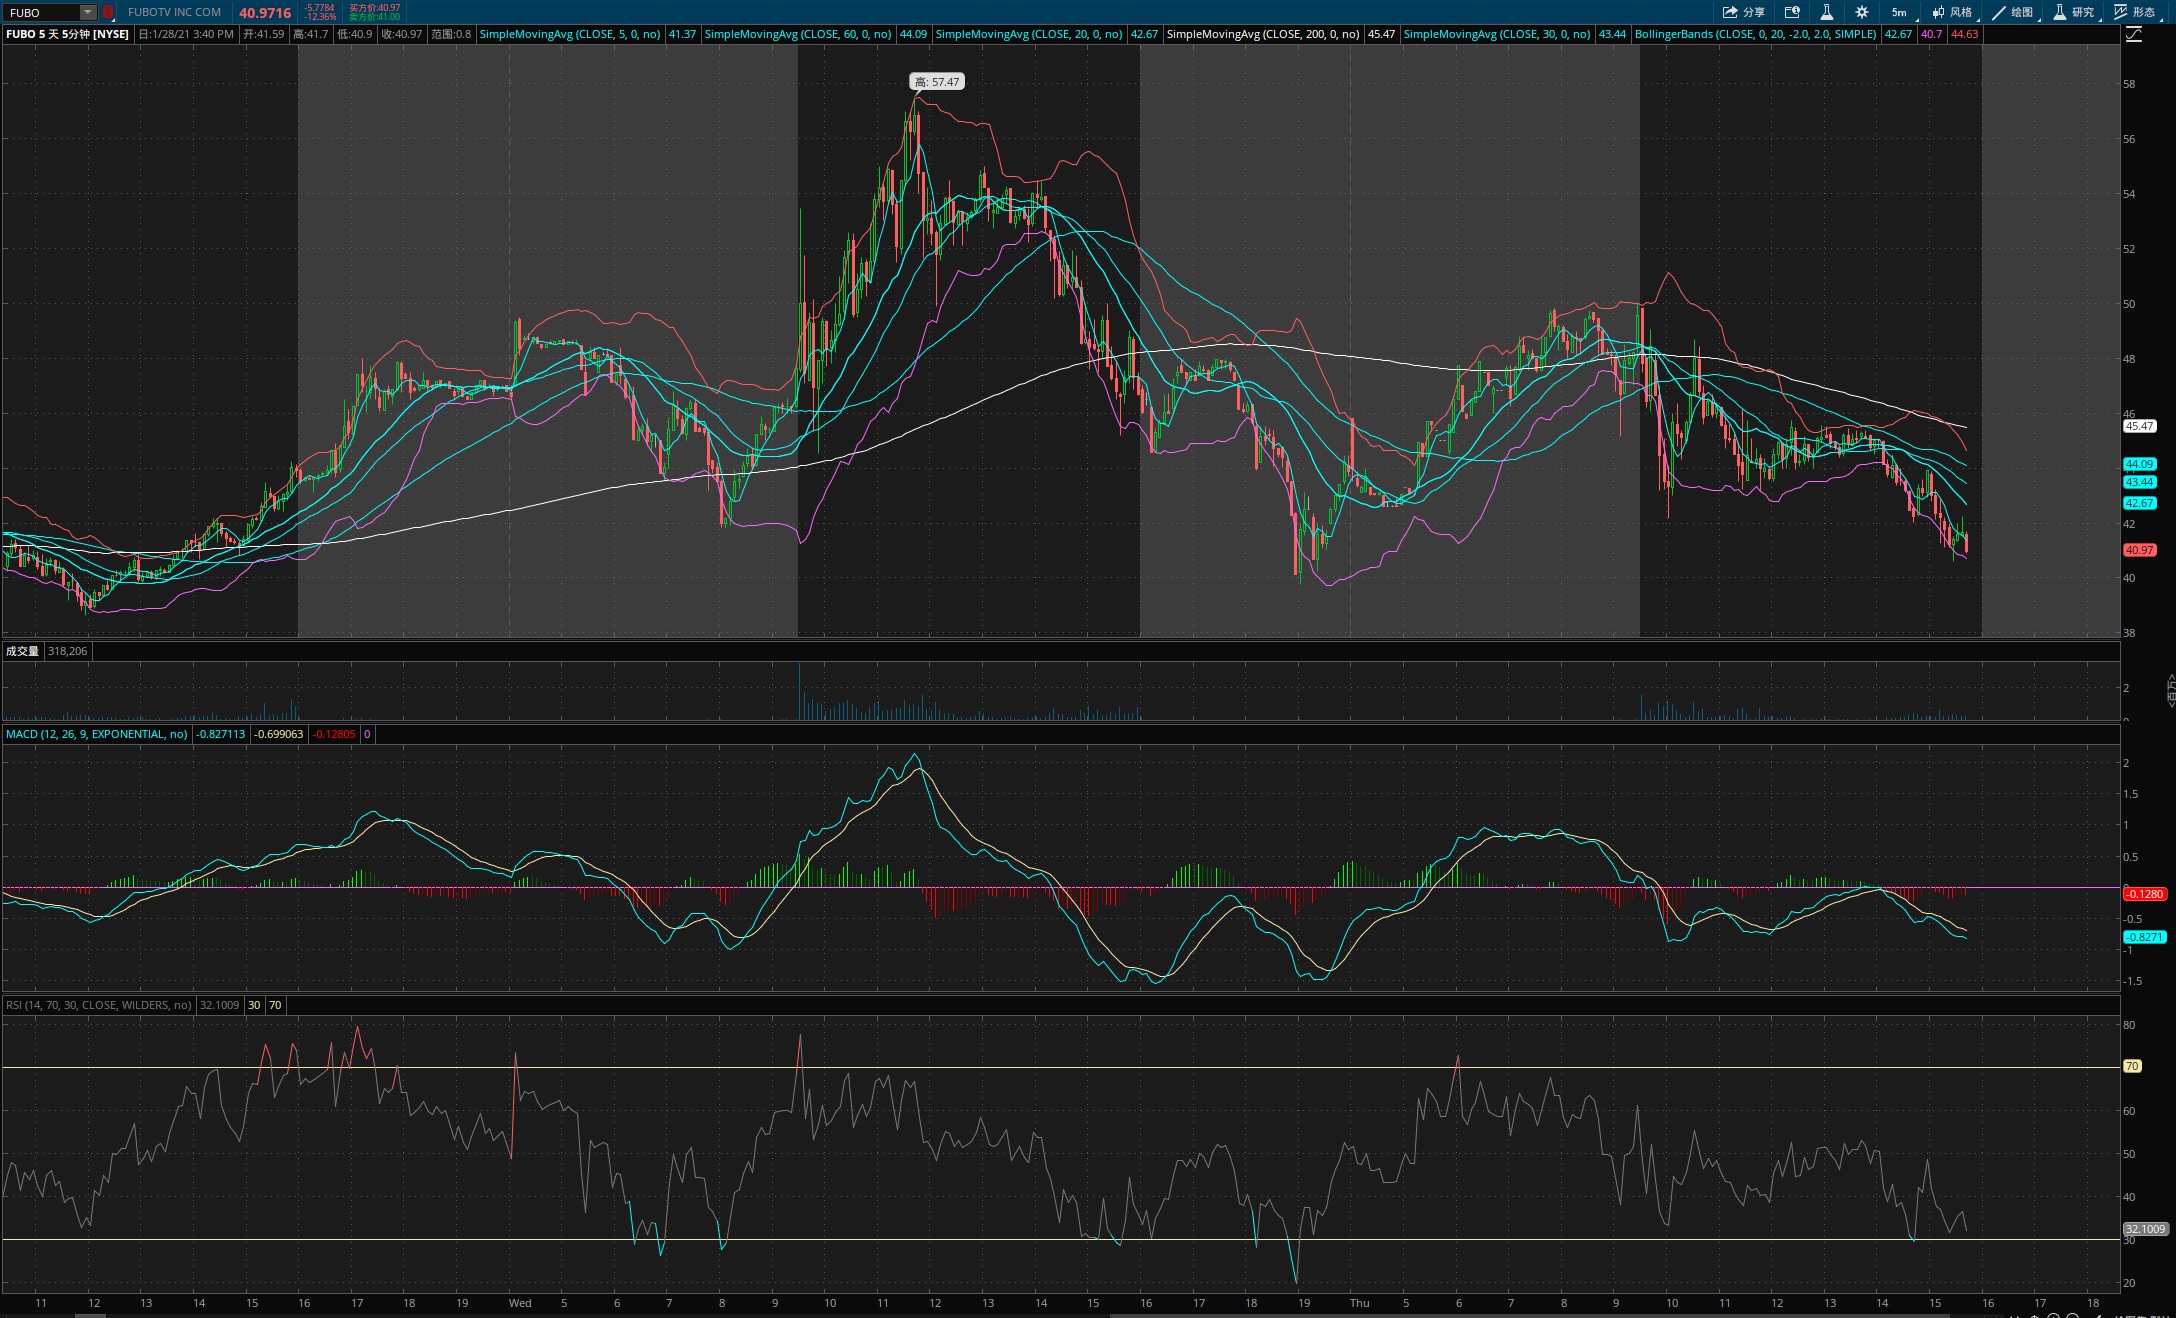Click the 42.67 cyan price axis tag
Screen dimensions: 2176x1318
pos(2139,503)
